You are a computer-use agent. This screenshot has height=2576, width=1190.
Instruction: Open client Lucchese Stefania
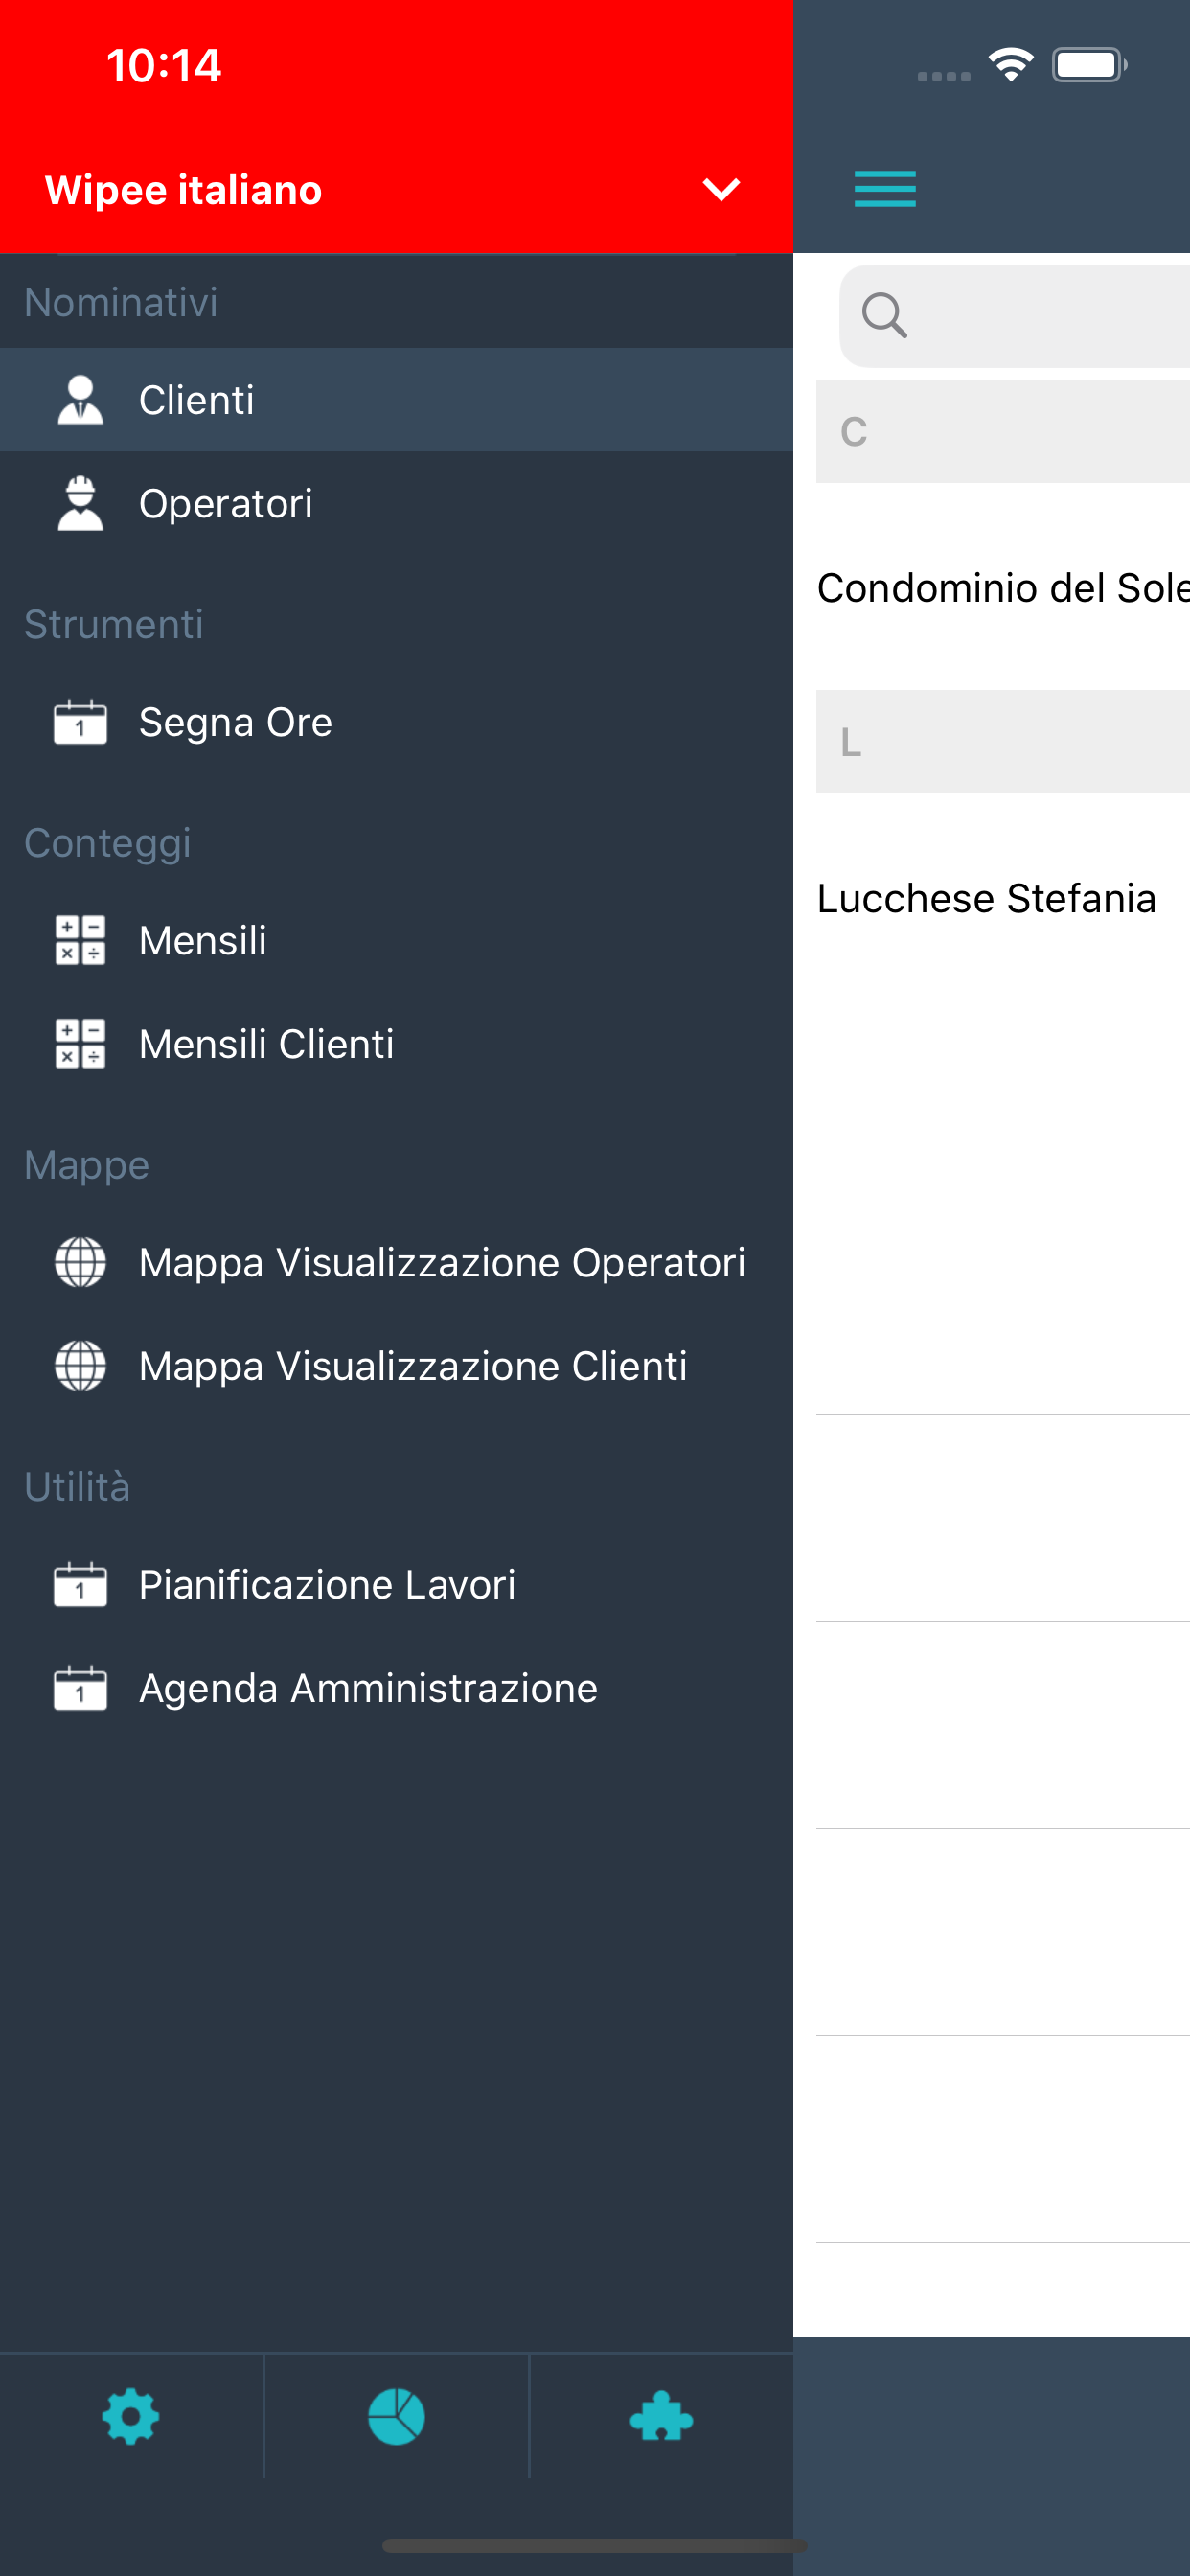pos(987,898)
